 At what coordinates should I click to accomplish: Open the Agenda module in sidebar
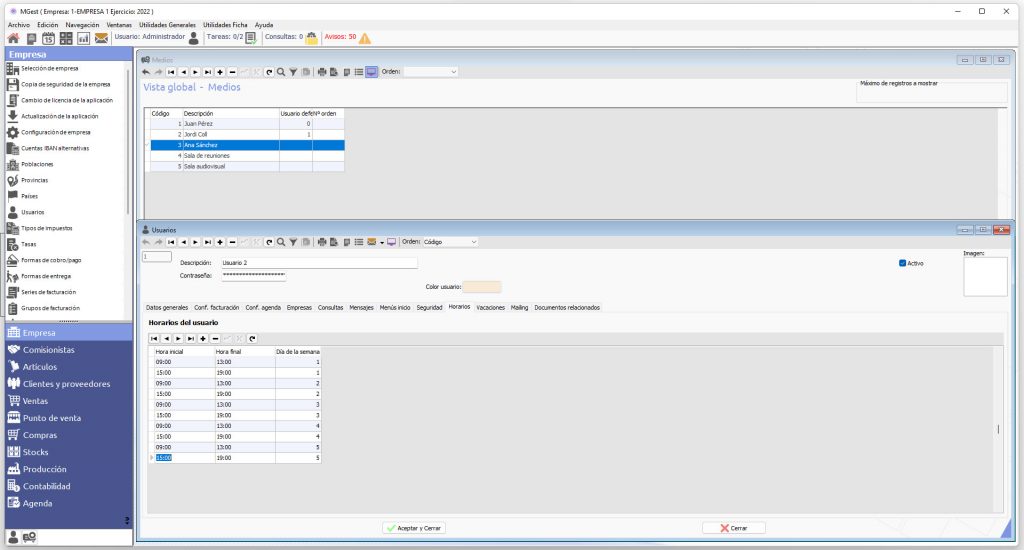(68, 504)
